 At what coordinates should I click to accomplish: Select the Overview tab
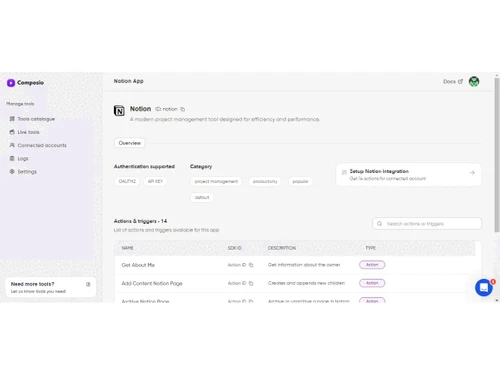click(130, 143)
